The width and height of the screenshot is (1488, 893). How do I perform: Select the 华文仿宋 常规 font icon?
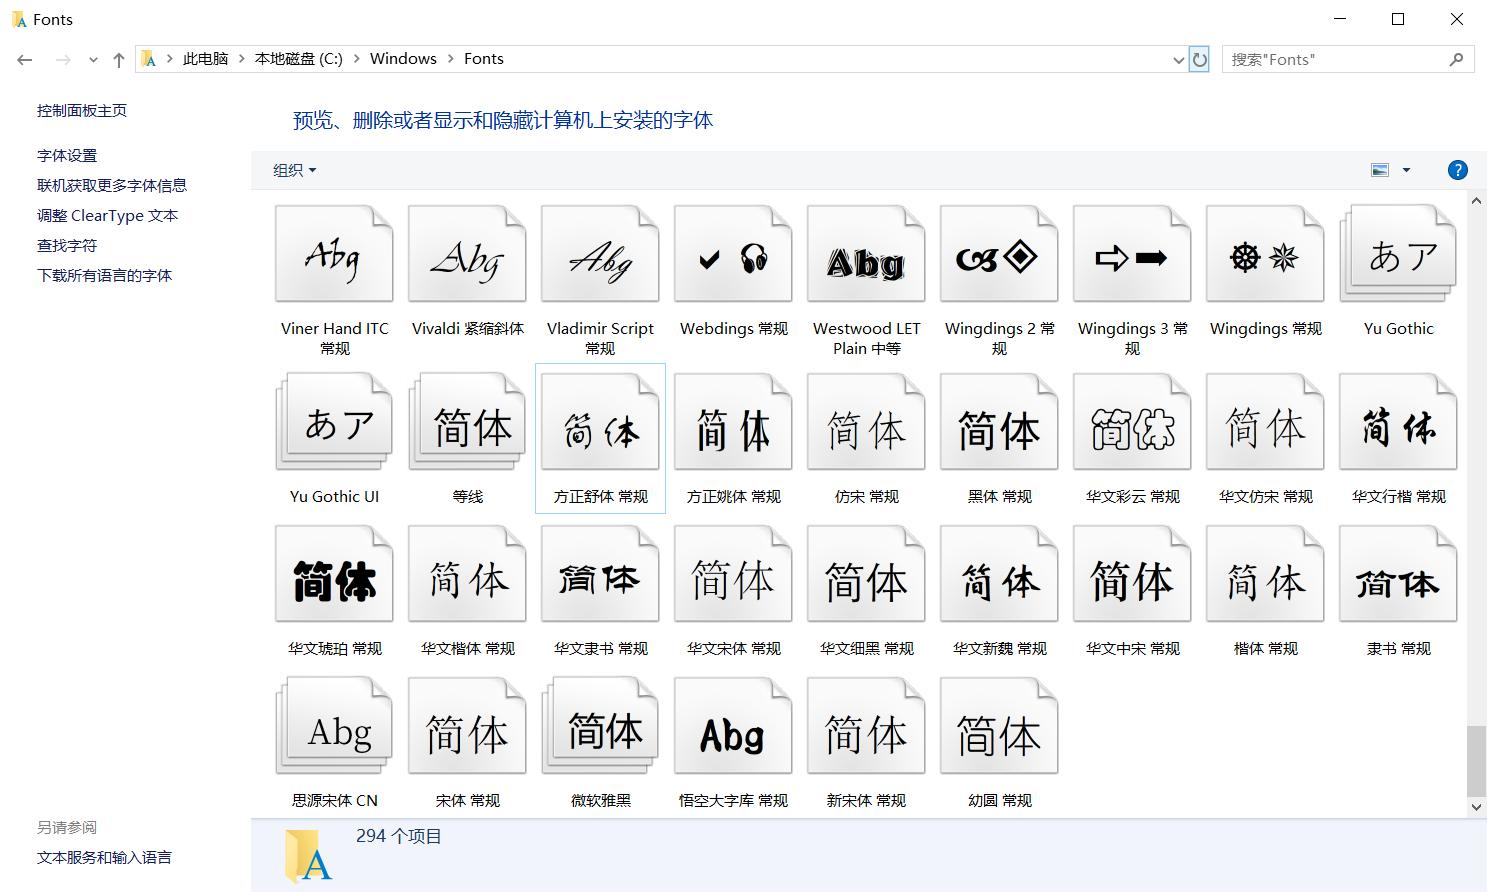(1265, 422)
